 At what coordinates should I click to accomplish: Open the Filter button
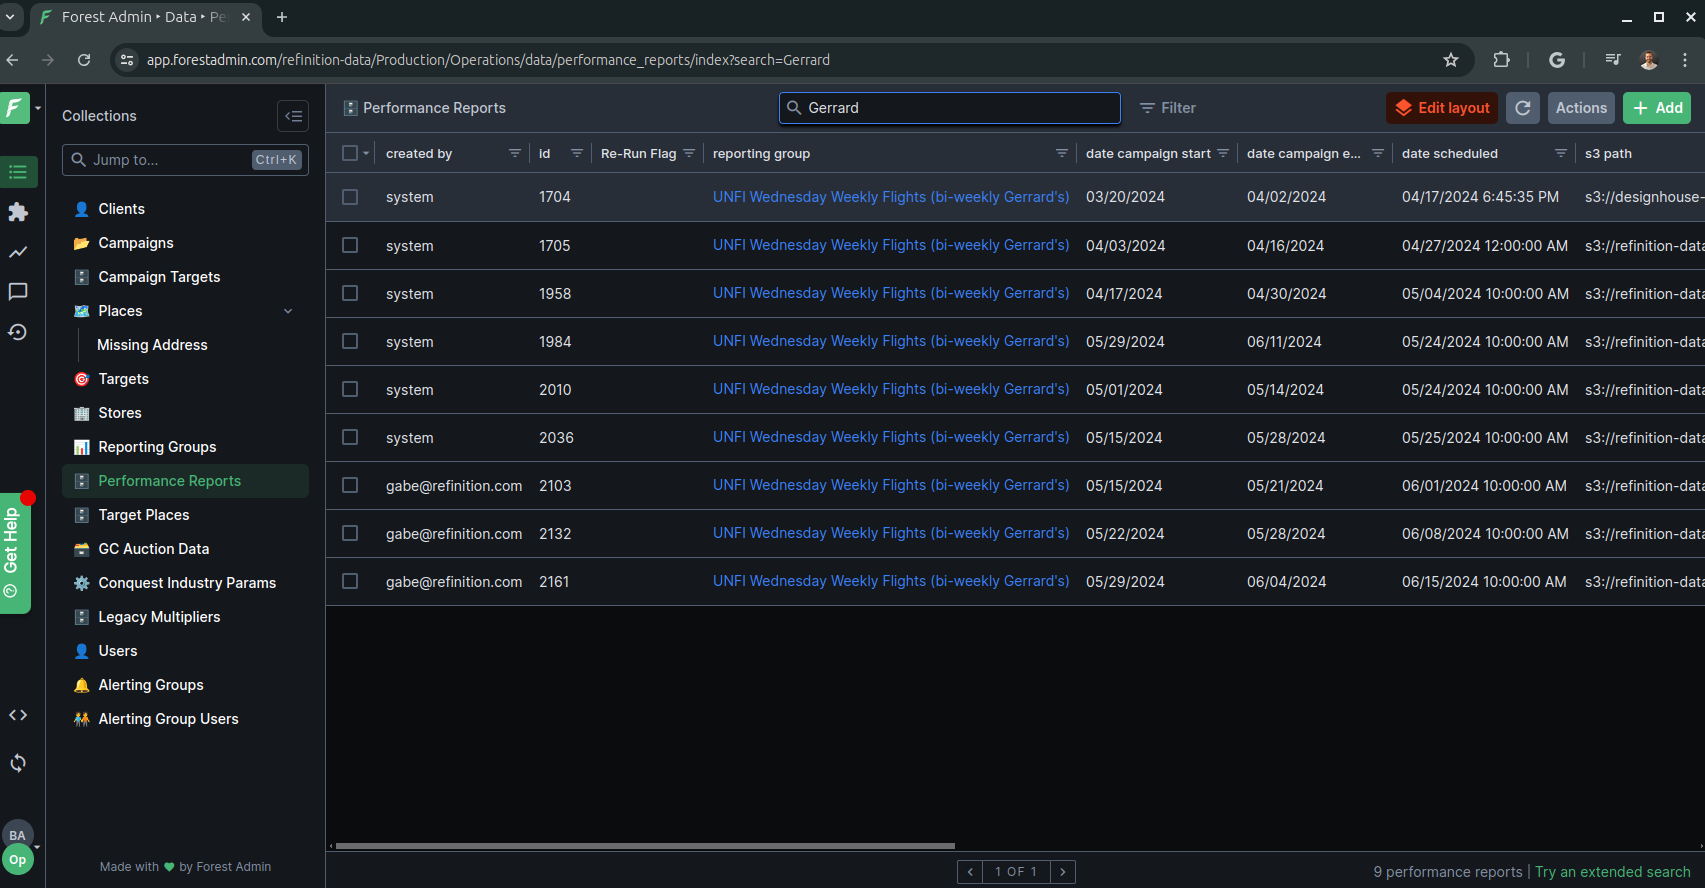(x=1168, y=108)
